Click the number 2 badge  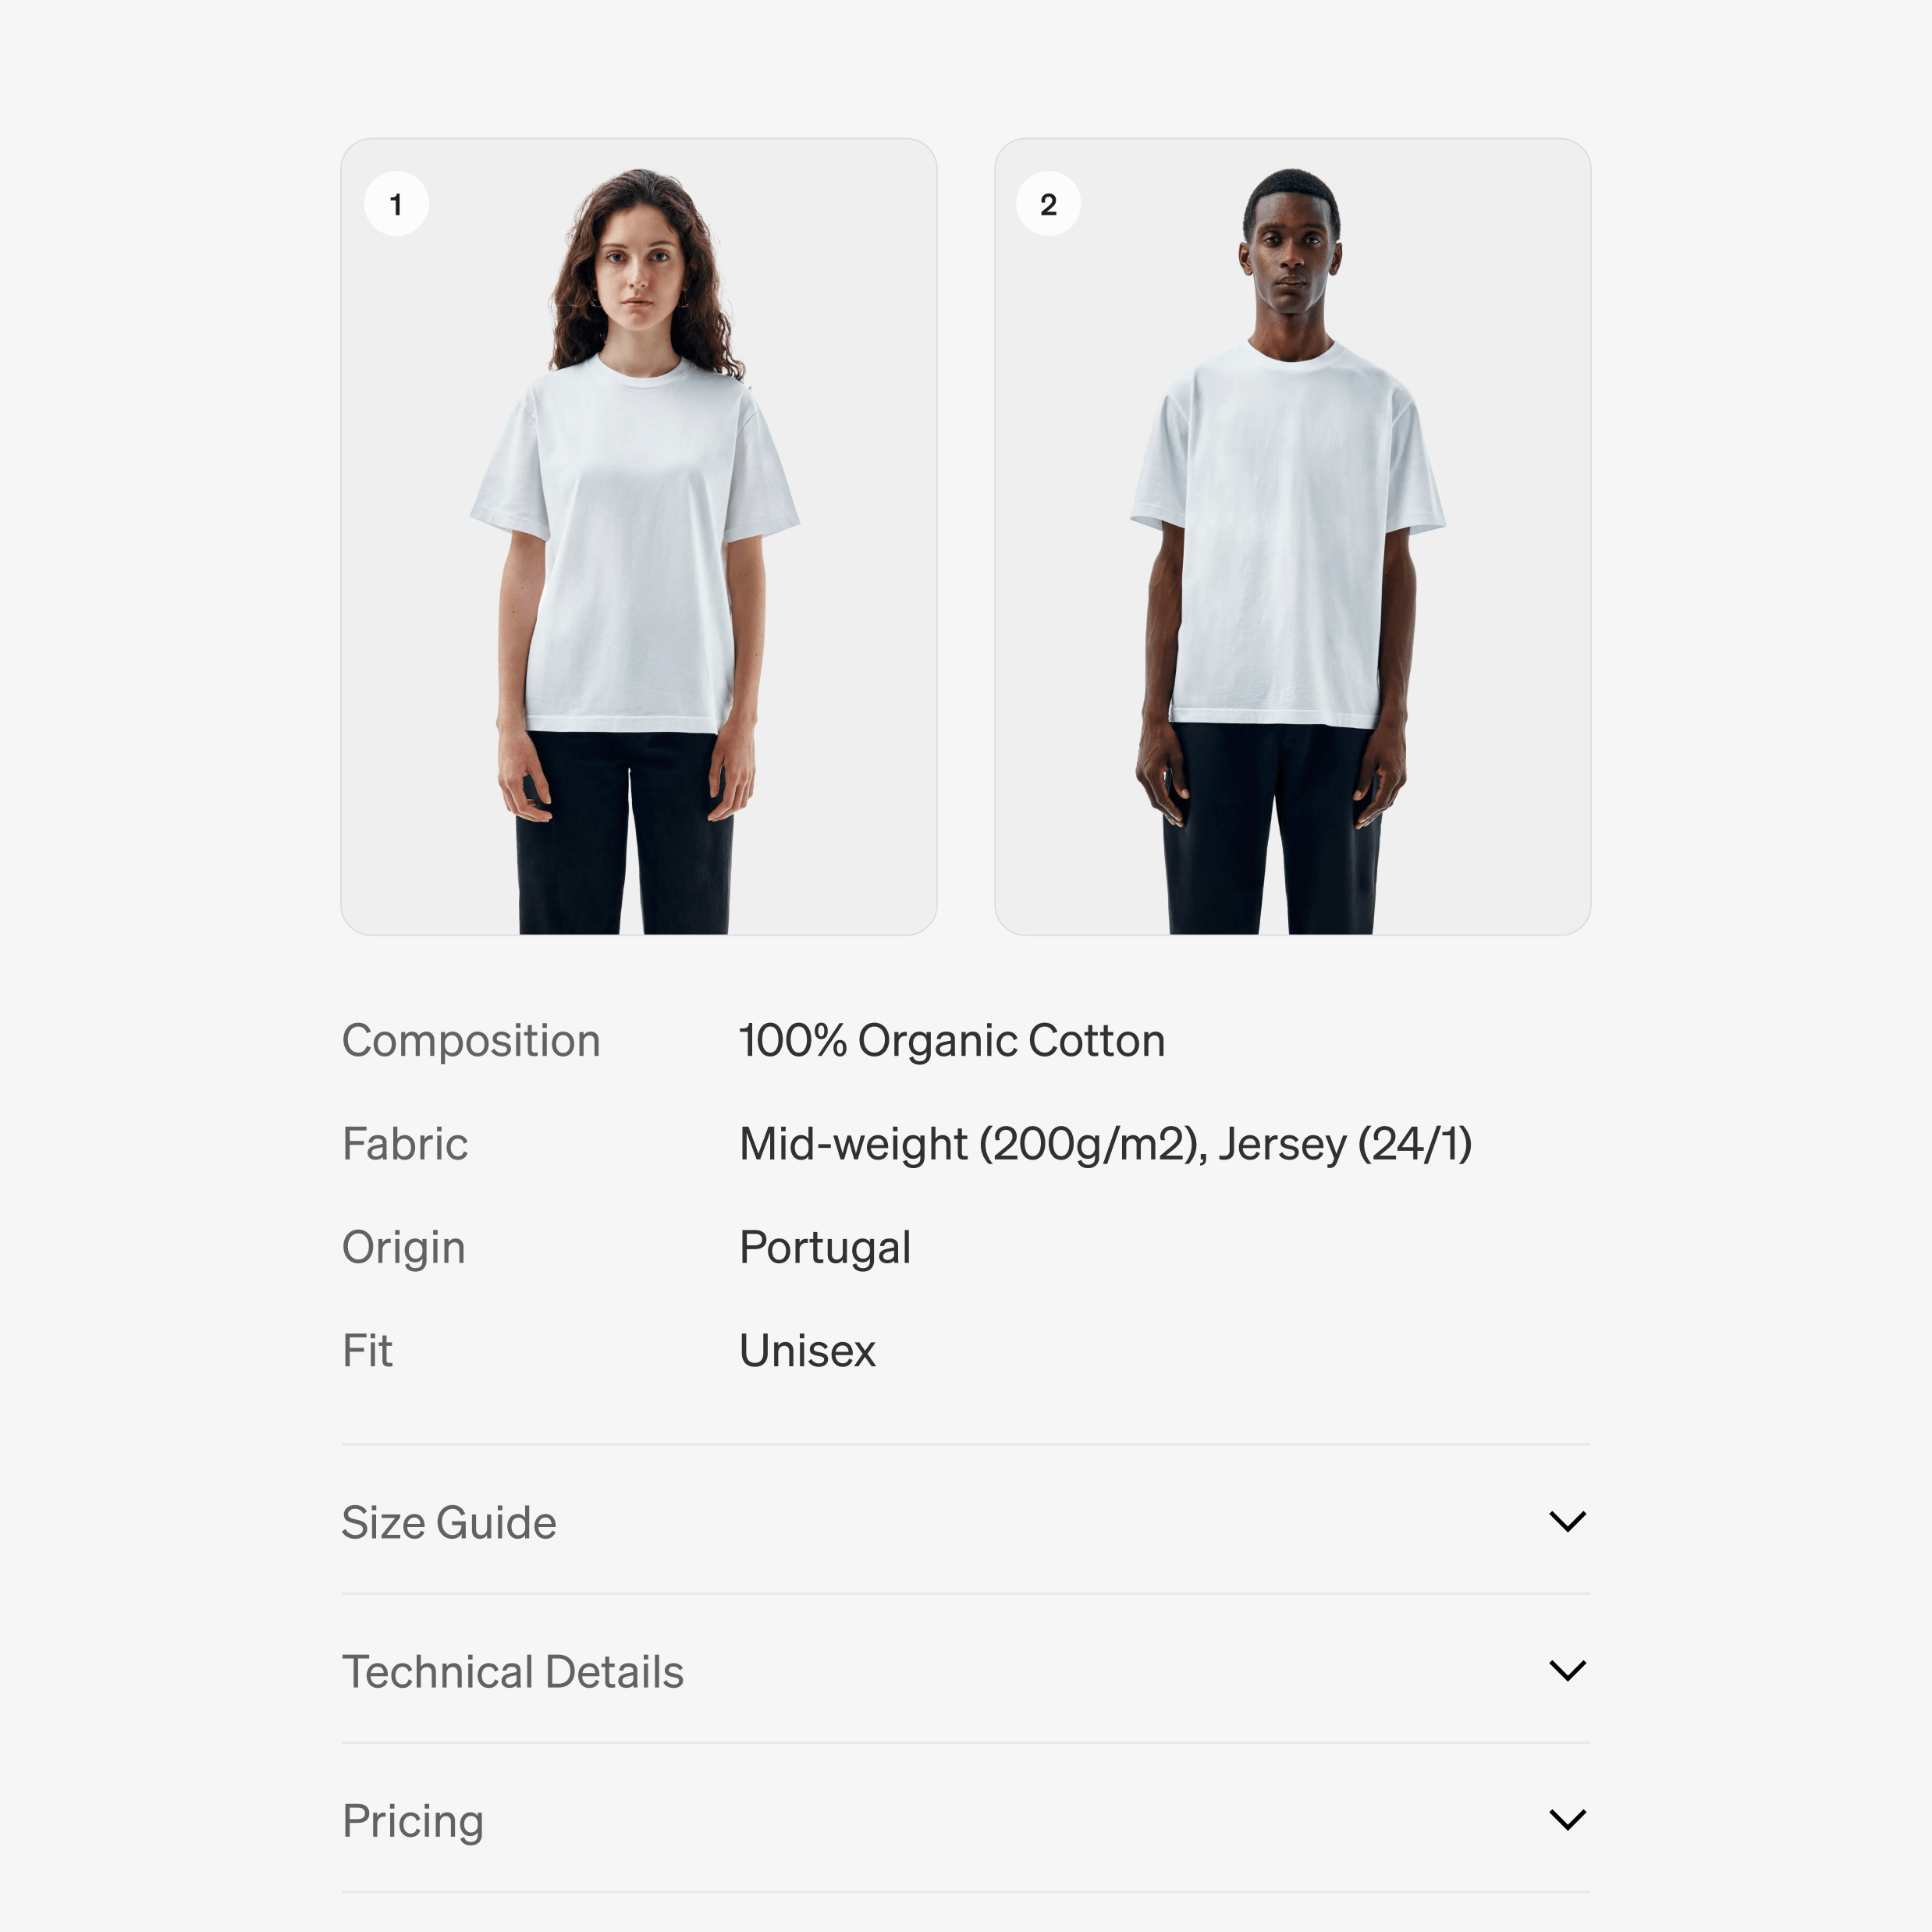[x=1048, y=204]
